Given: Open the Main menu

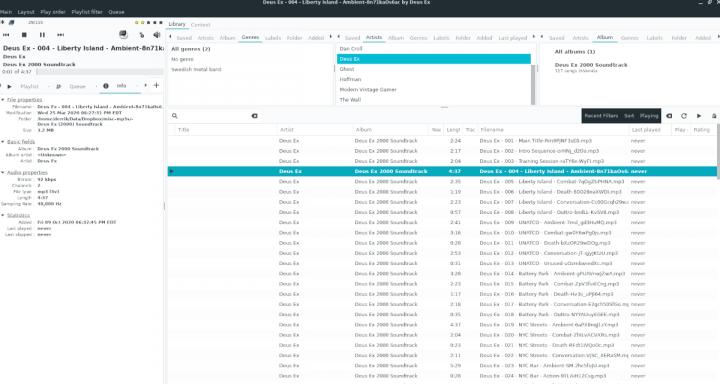Looking at the screenshot, I should (6, 12).
